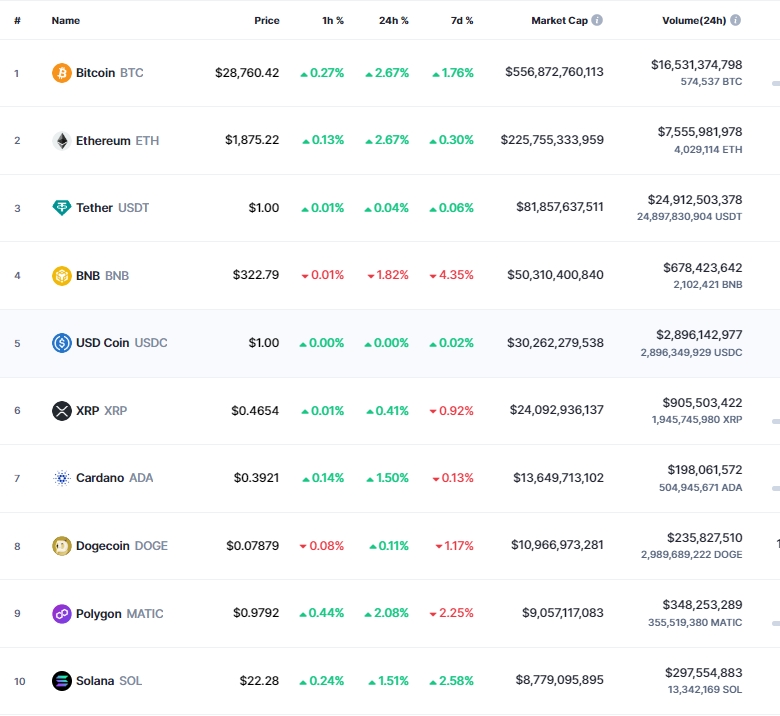Click the Tether logo icon
The width and height of the screenshot is (780, 716).
coord(62,208)
